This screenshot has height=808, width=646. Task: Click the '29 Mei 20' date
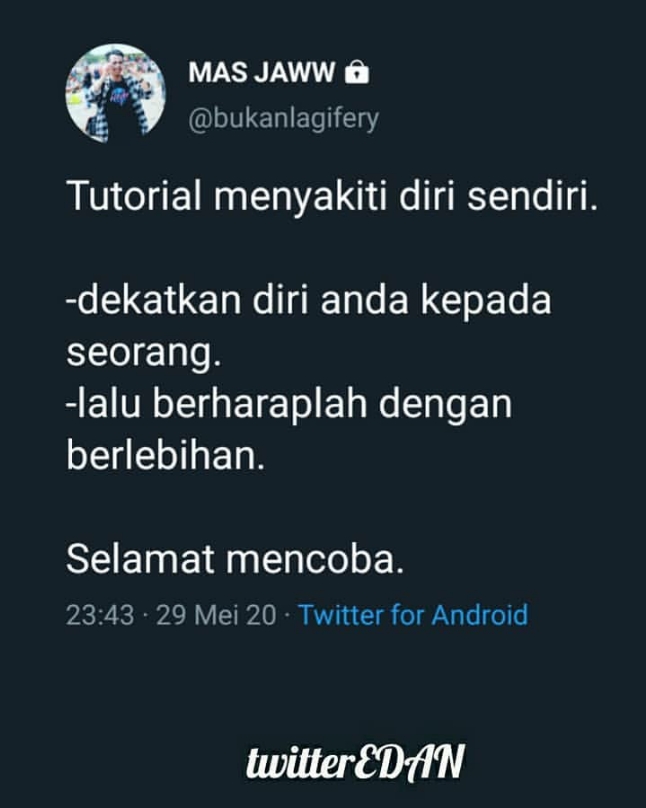216,615
